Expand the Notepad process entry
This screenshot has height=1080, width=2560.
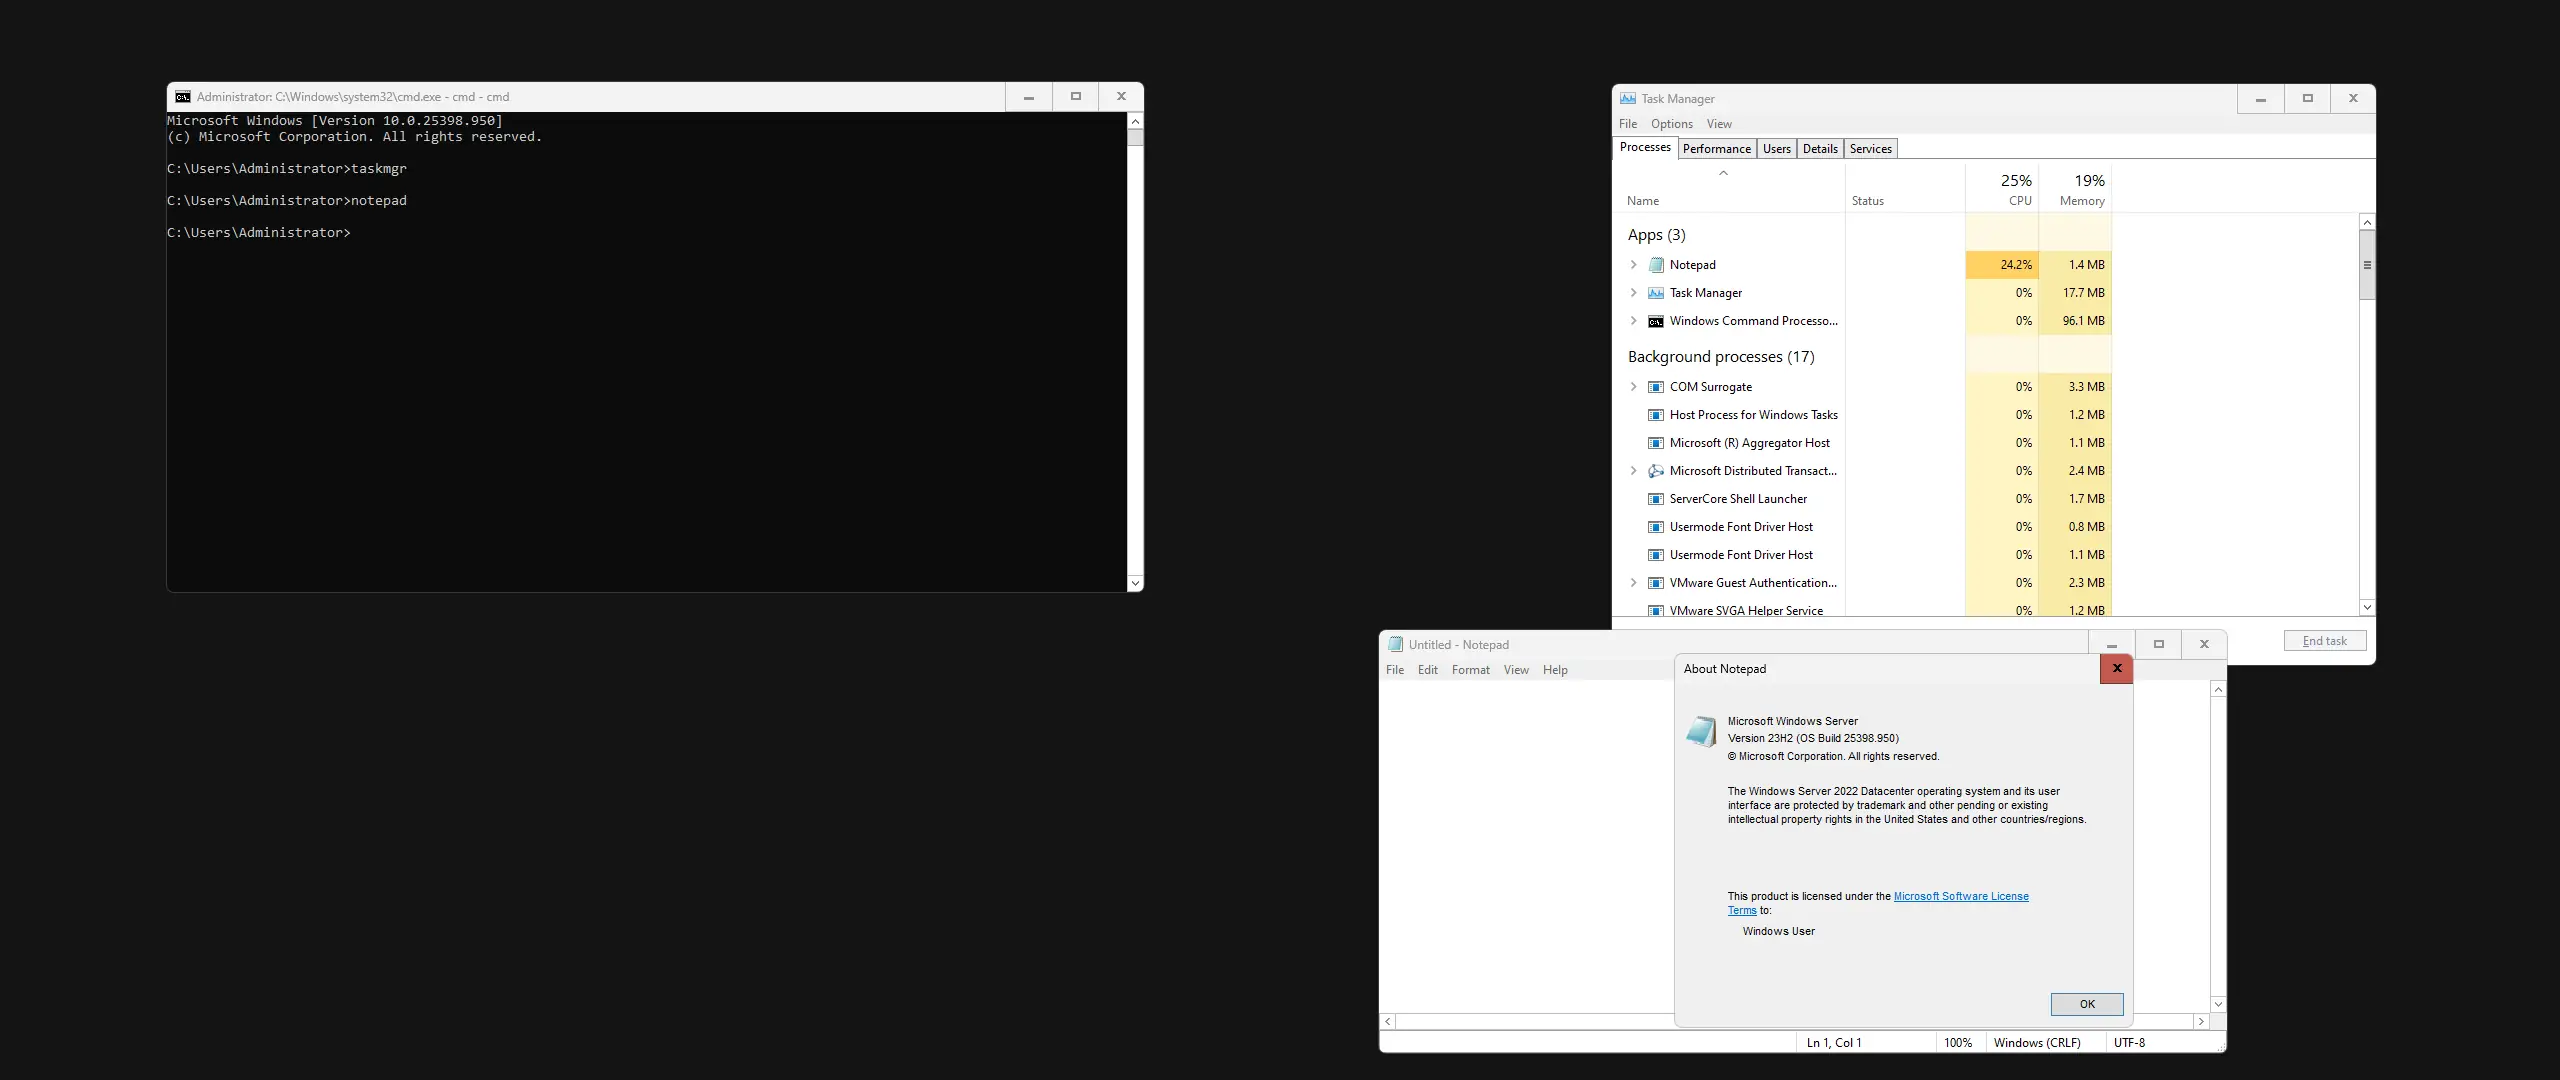click(x=1634, y=265)
